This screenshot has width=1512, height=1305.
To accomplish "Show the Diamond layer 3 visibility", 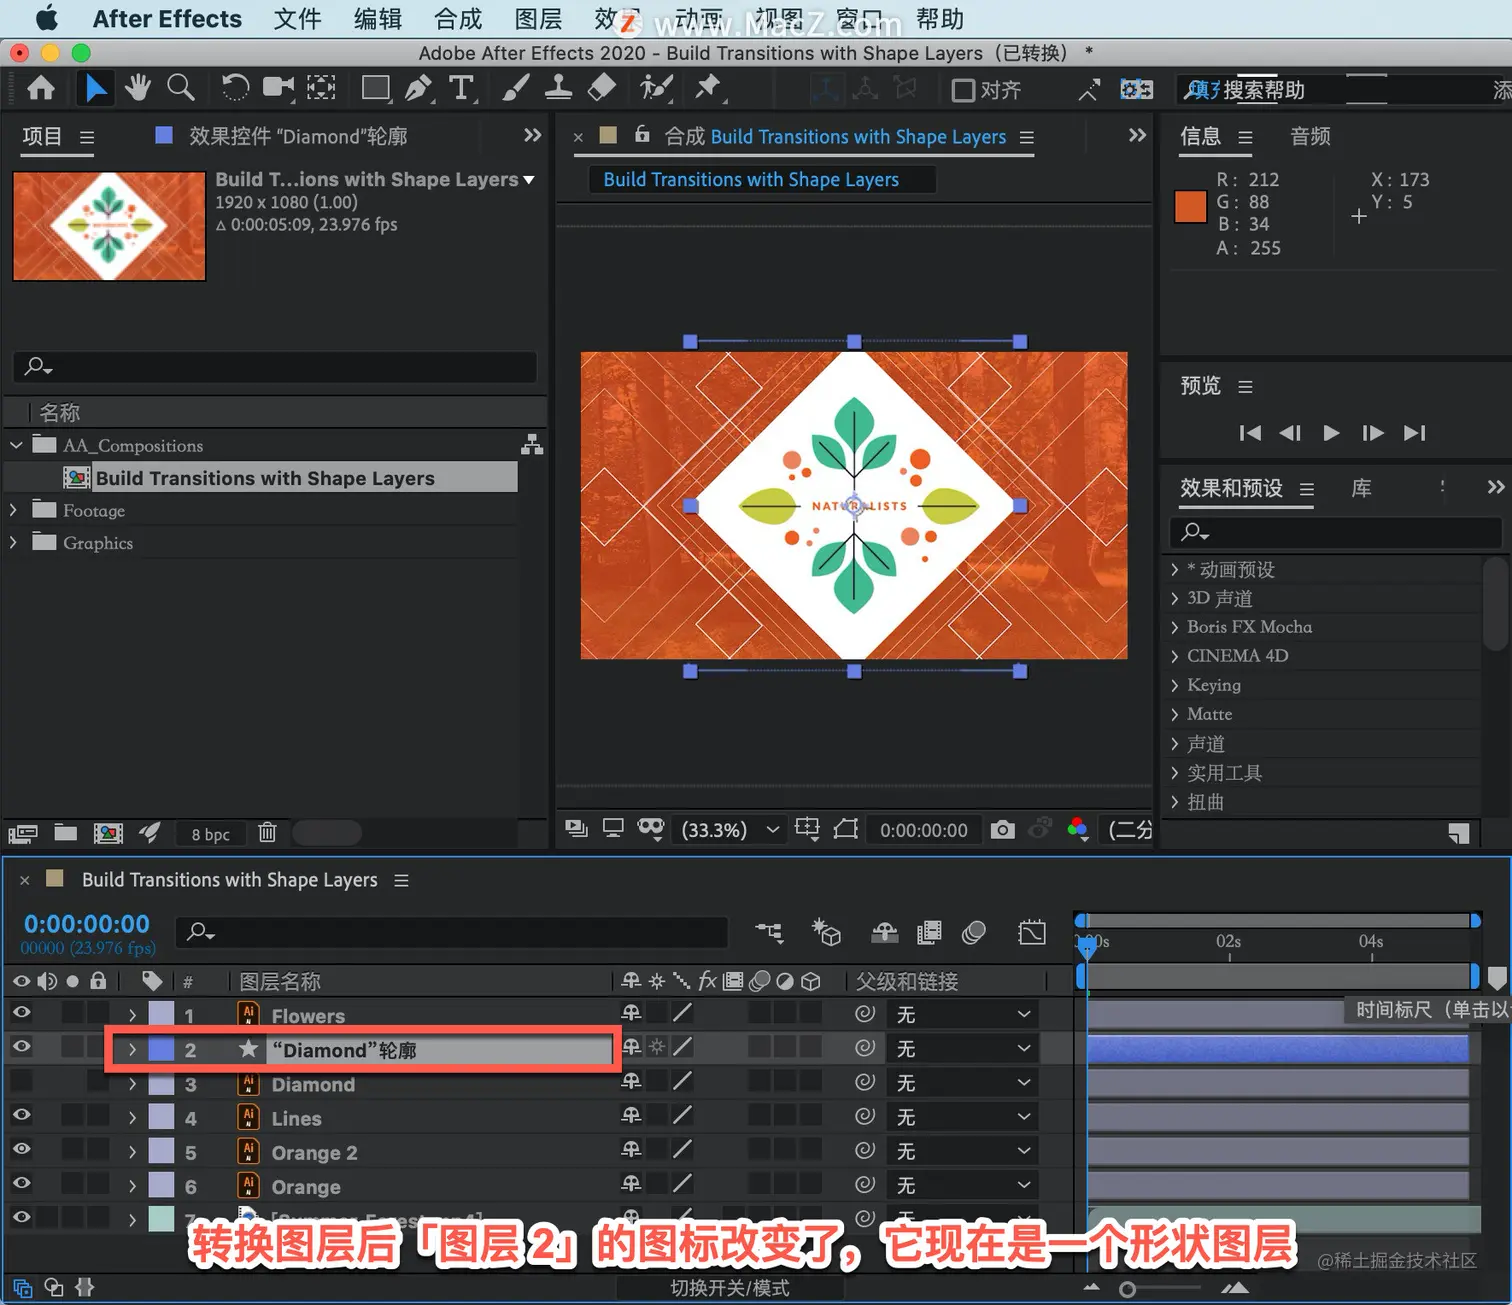I will (x=21, y=1082).
